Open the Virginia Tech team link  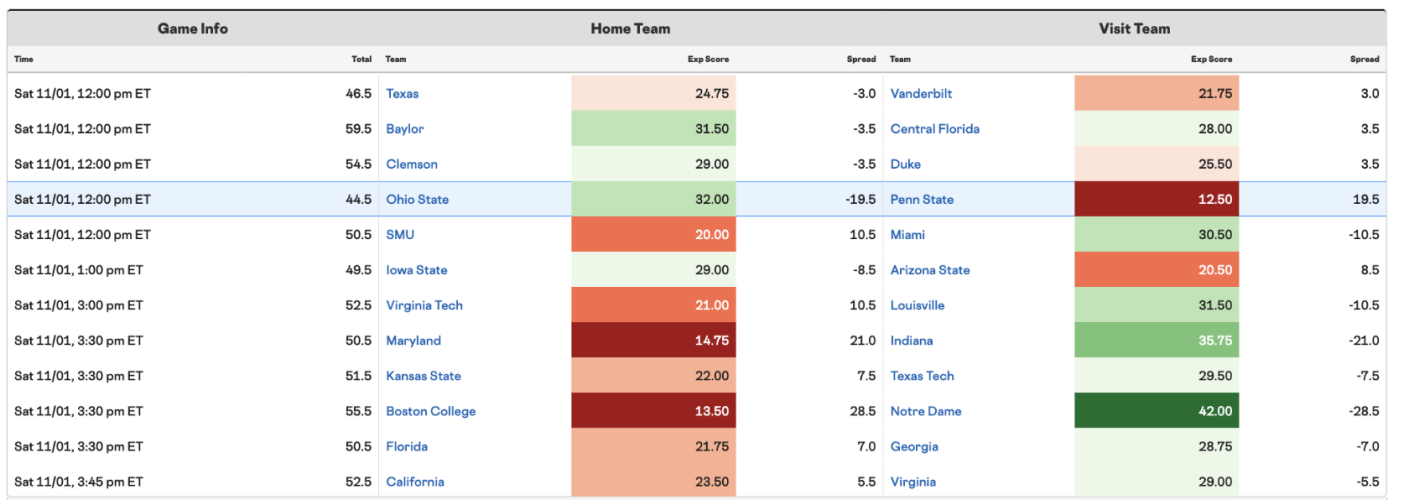point(424,306)
